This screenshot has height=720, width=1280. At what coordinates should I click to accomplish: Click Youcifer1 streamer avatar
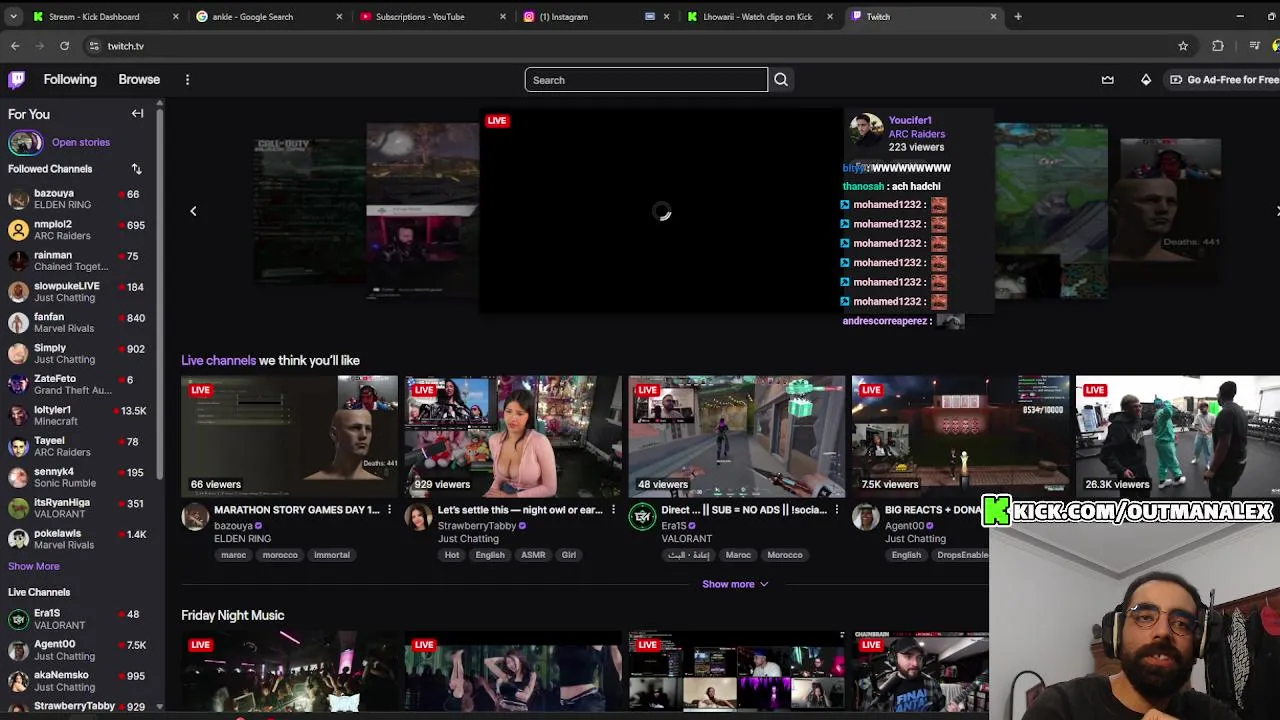click(x=866, y=132)
